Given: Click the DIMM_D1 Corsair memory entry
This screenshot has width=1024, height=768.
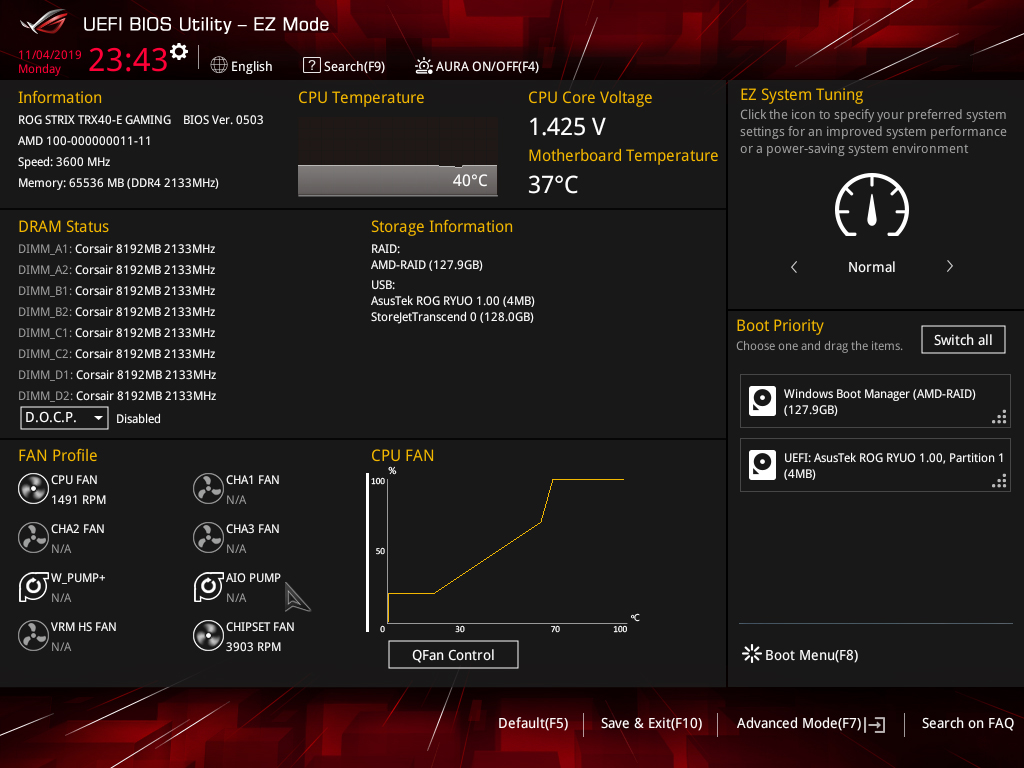Looking at the screenshot, I should coord(117,374).
